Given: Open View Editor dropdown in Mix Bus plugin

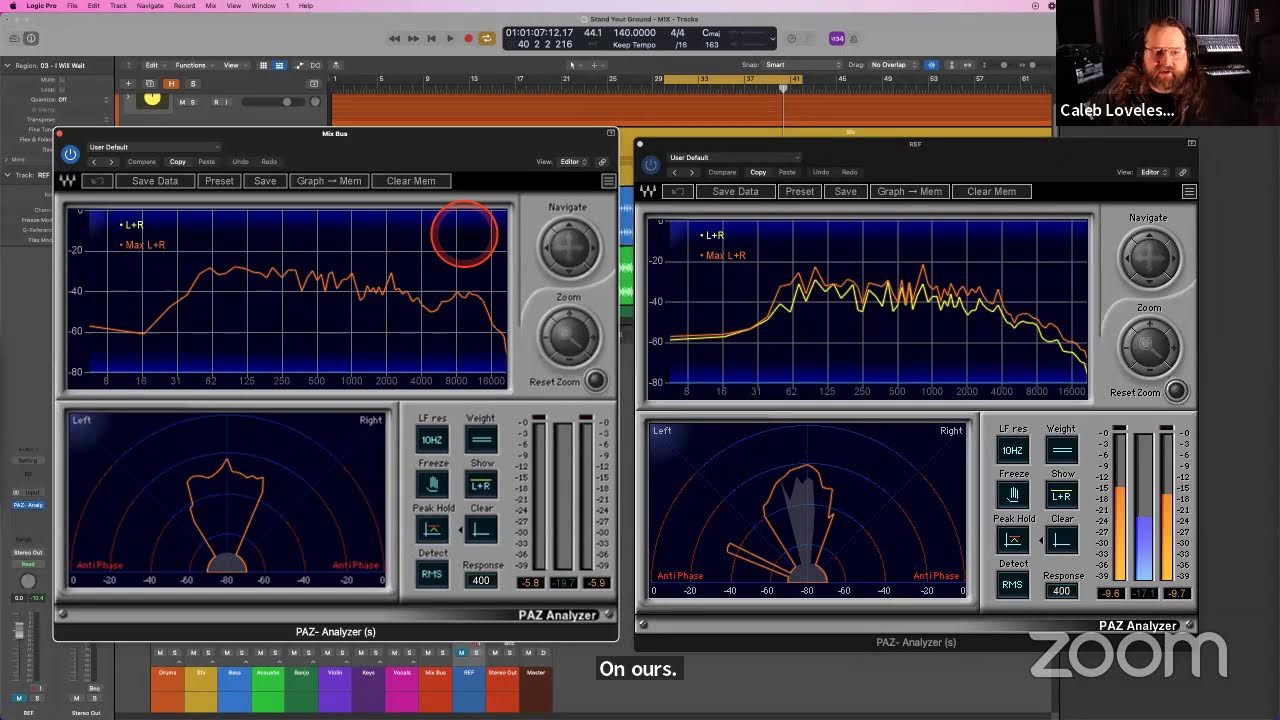Looking at the screenshot, I should pos(573,162).
